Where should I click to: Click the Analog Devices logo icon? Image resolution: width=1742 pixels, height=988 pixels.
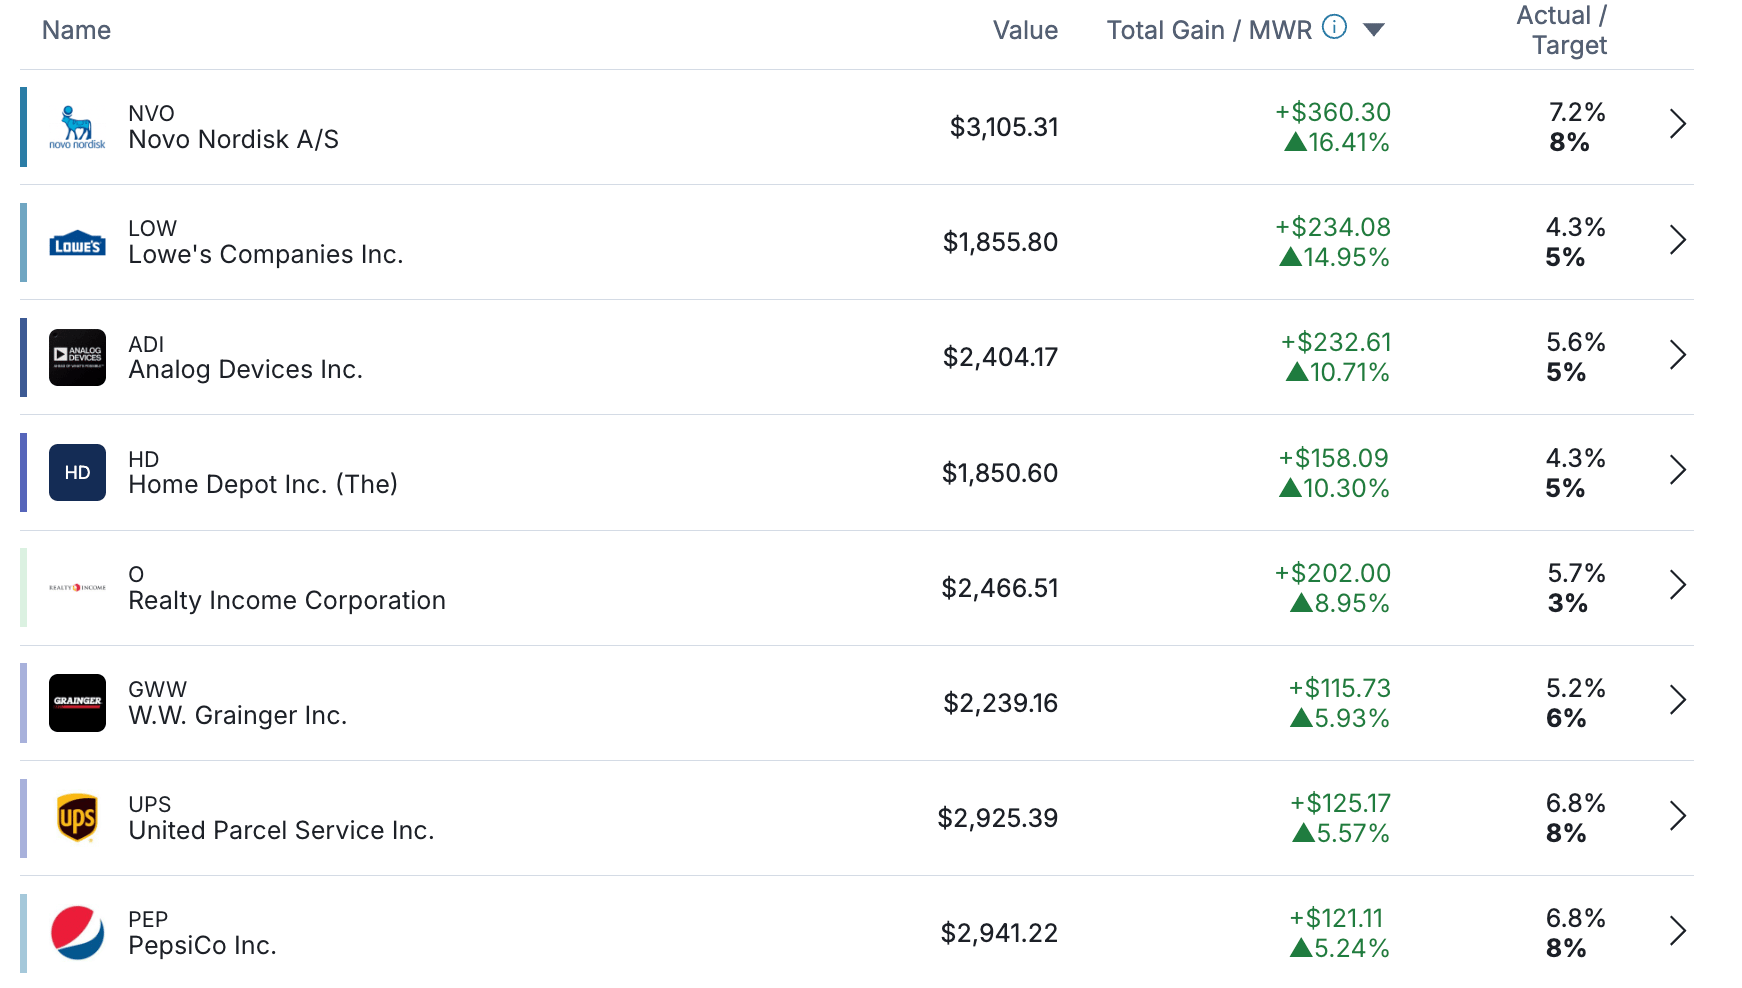click(x=77, y=357)
